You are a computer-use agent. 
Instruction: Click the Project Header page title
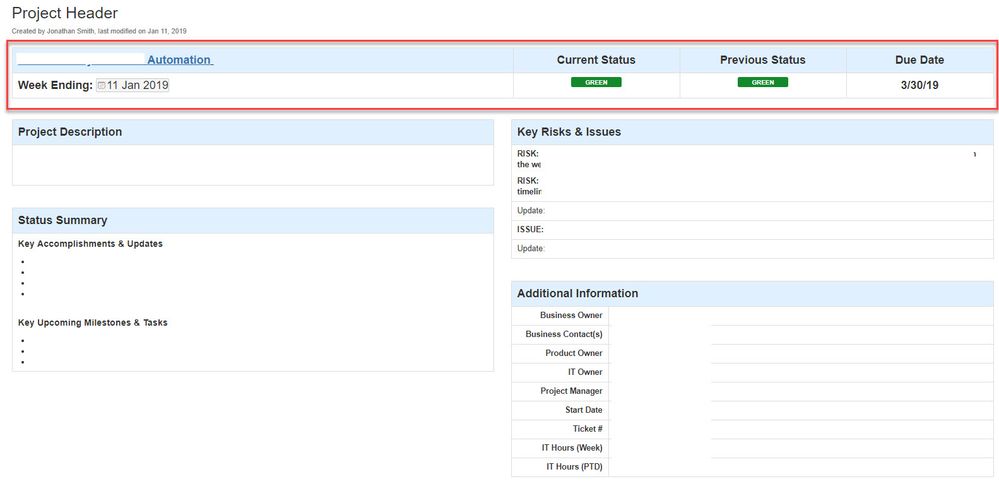(65, 13)
